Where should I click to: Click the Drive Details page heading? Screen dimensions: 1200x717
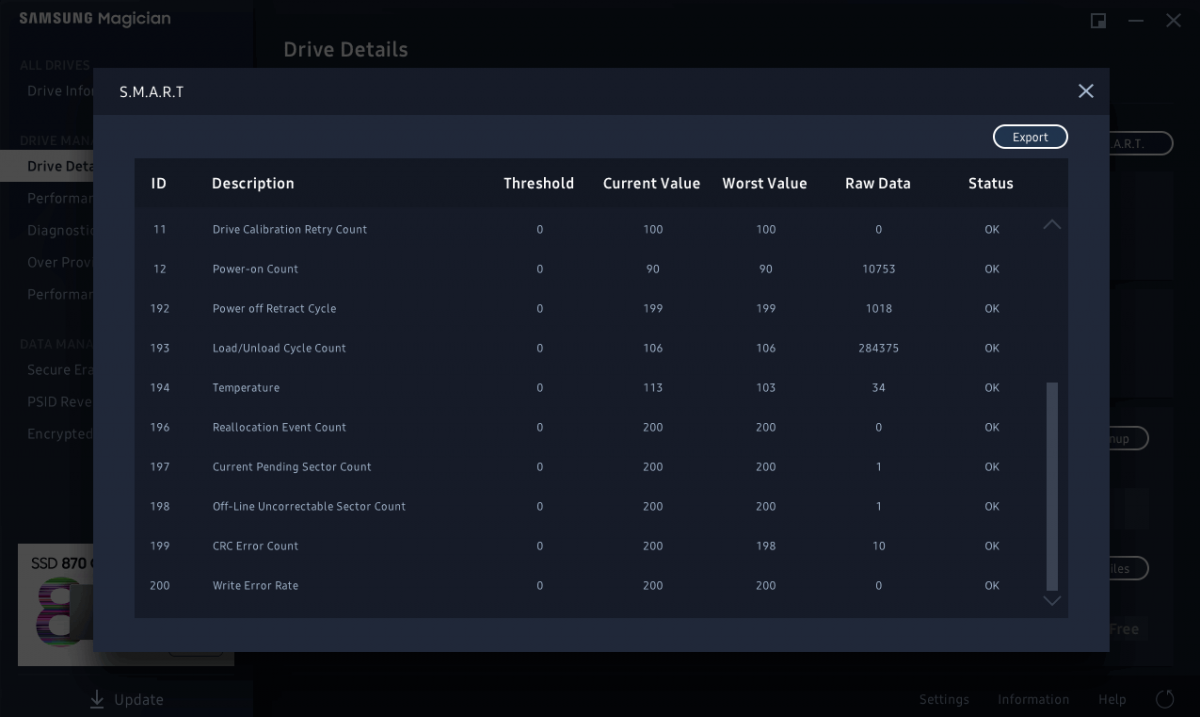pos(346,50)
